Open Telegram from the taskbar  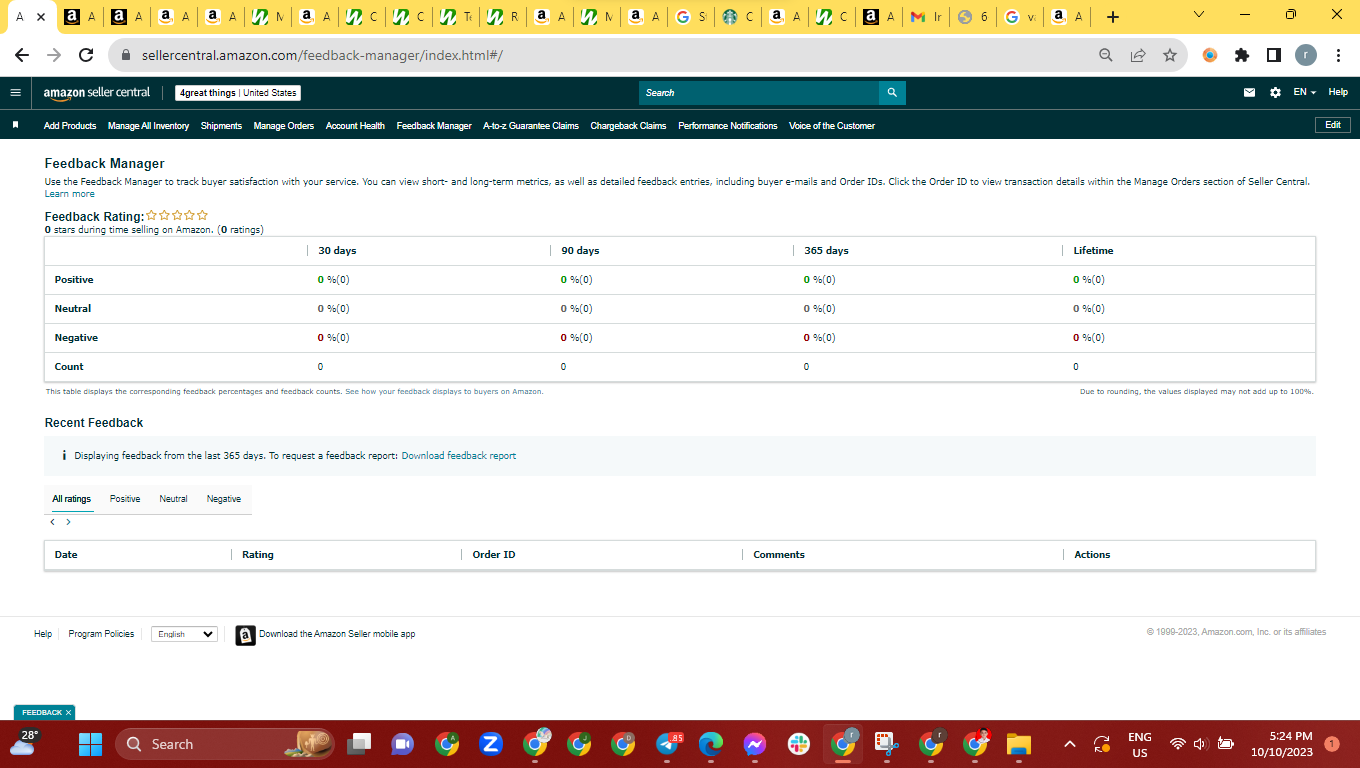[667, 744]
